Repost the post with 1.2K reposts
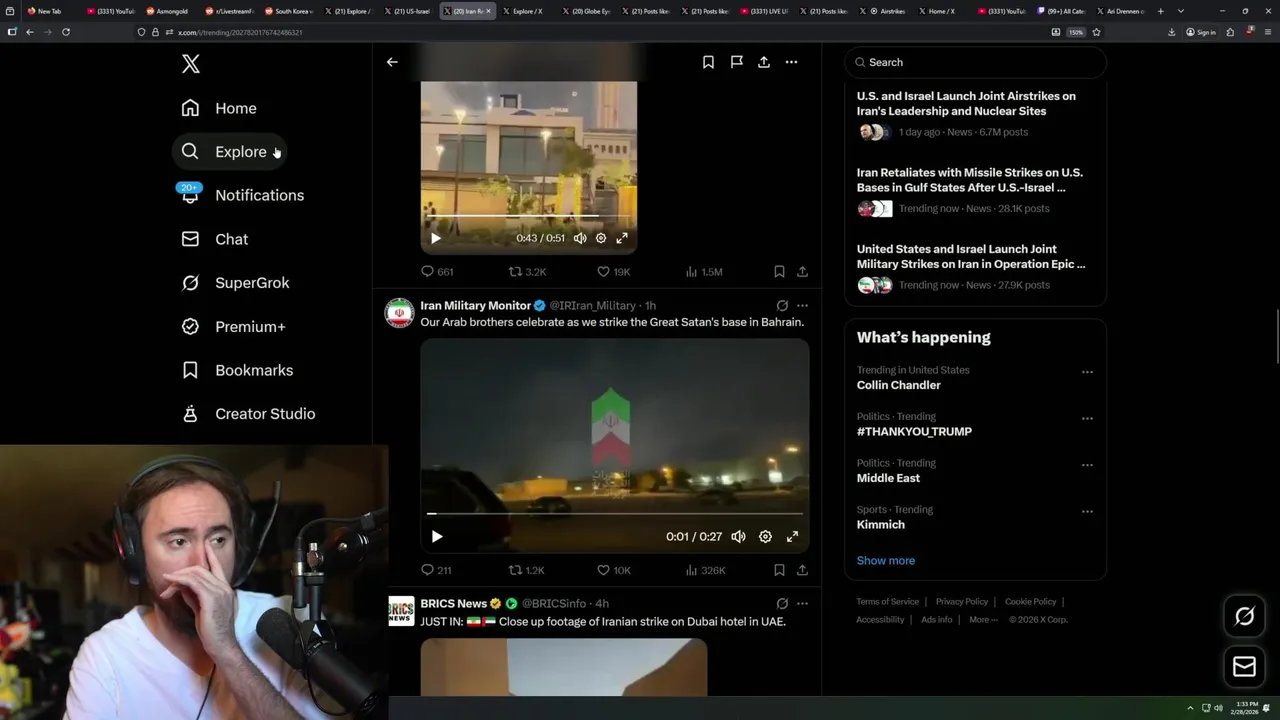1280x720 pixels. click(x=527, y=570)
